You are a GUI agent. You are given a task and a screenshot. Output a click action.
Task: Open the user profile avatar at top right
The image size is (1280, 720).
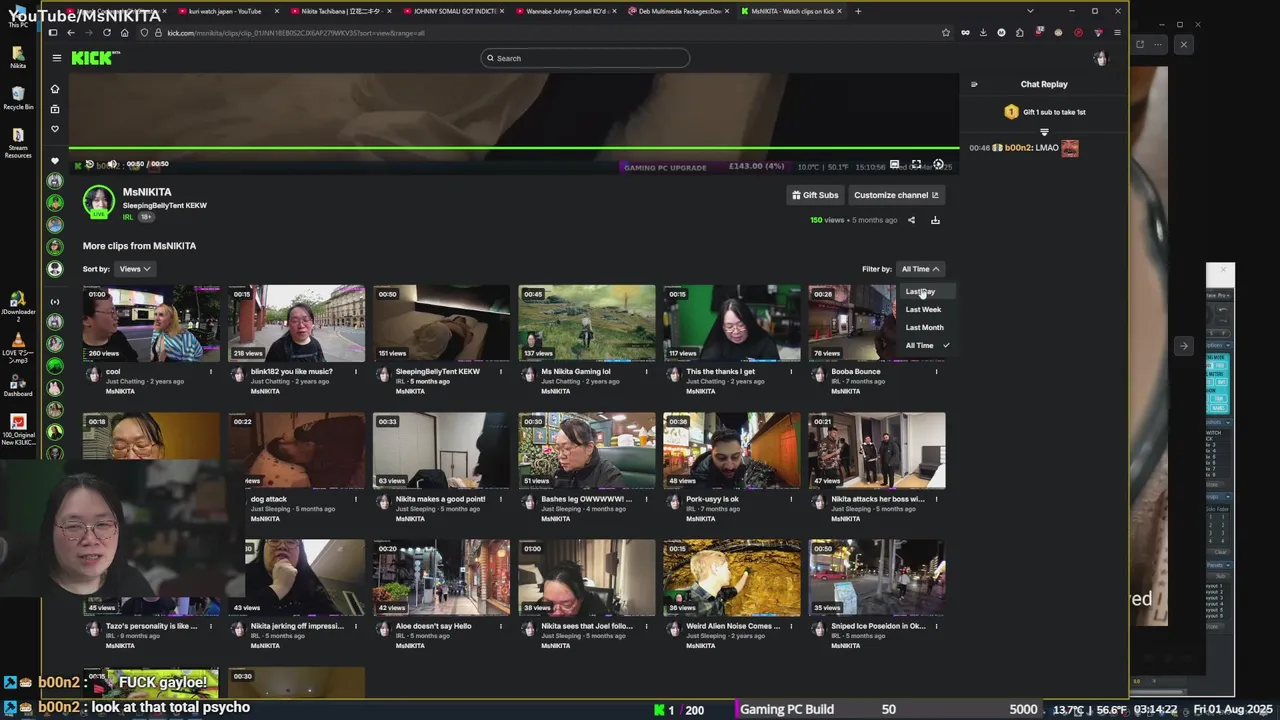click(1101, 58)
